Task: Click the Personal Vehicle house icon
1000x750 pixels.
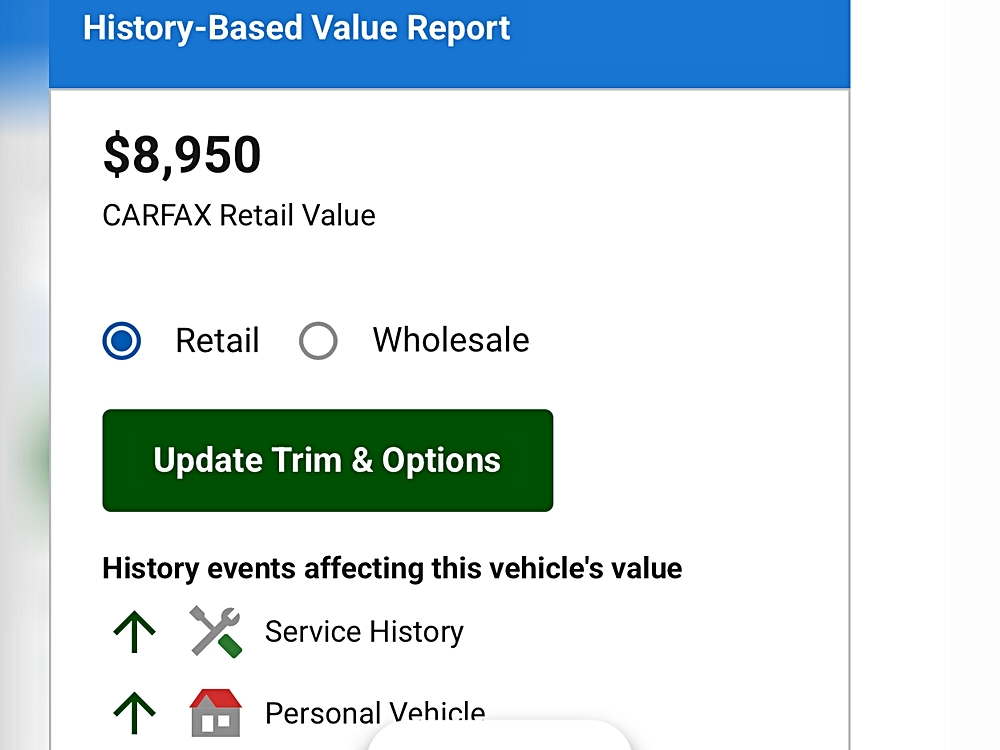Action: (216, 713)
